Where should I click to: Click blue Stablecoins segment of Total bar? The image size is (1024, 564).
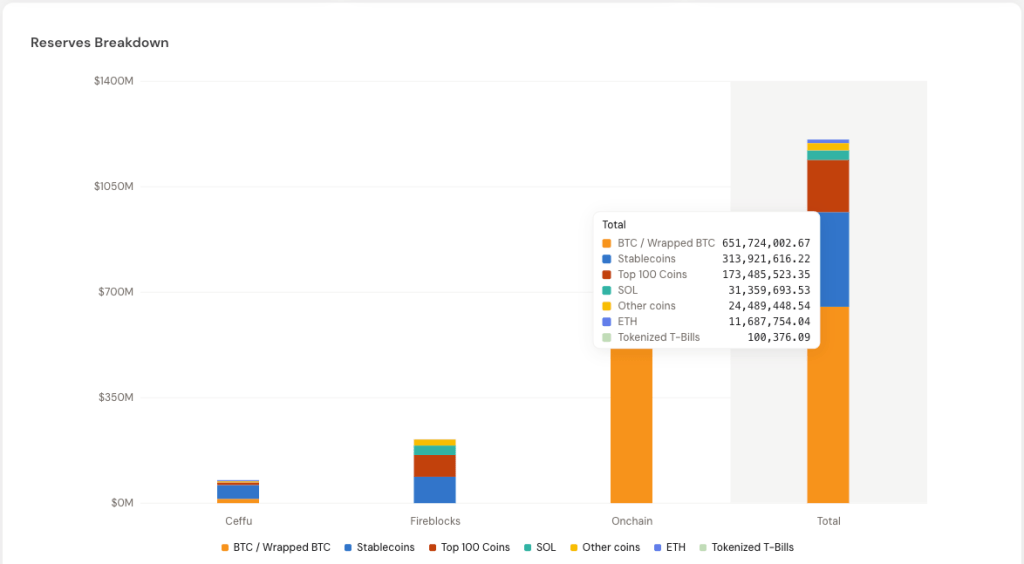(828, 259)
